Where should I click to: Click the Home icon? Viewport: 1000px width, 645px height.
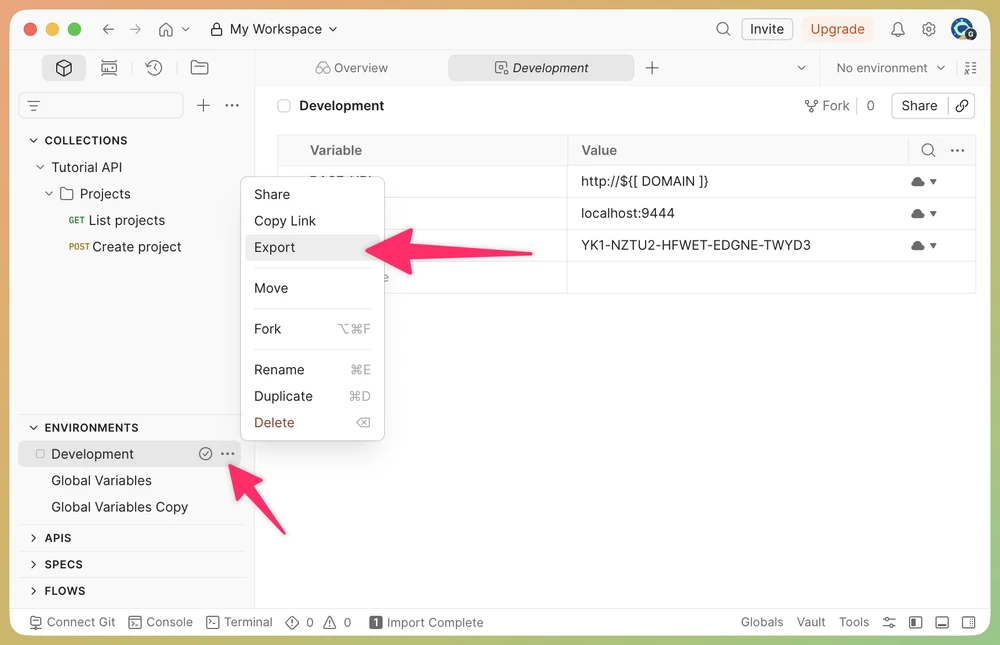(166, 29)
